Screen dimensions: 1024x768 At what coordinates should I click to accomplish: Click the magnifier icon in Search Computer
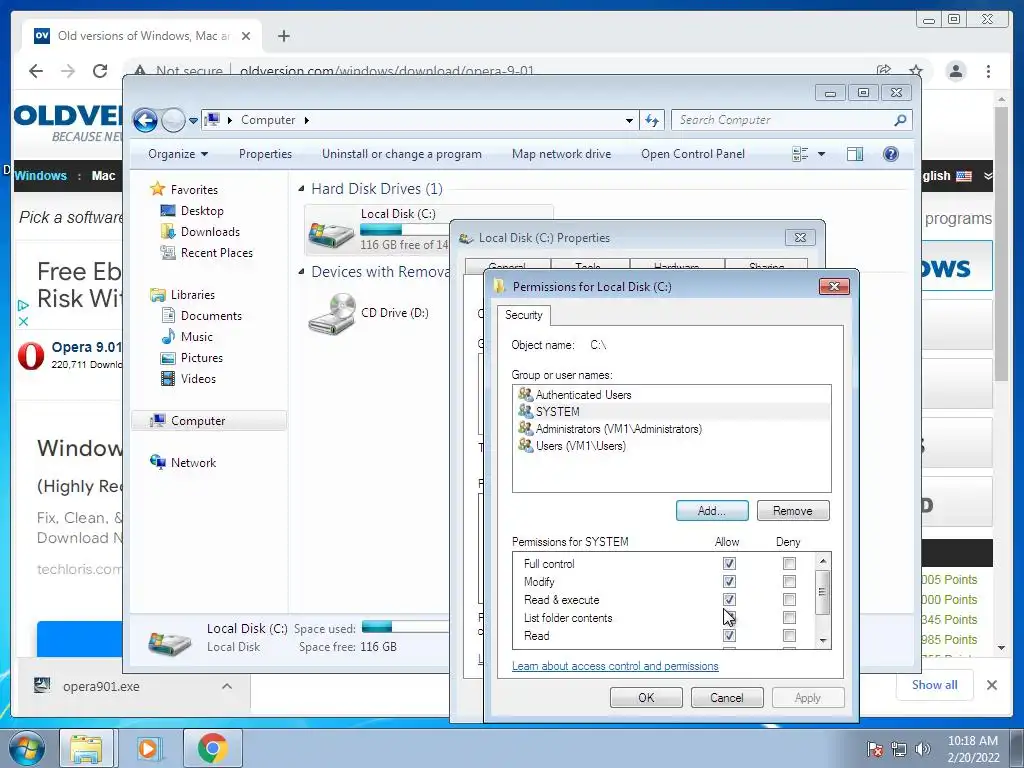click(x=900, y=120)
